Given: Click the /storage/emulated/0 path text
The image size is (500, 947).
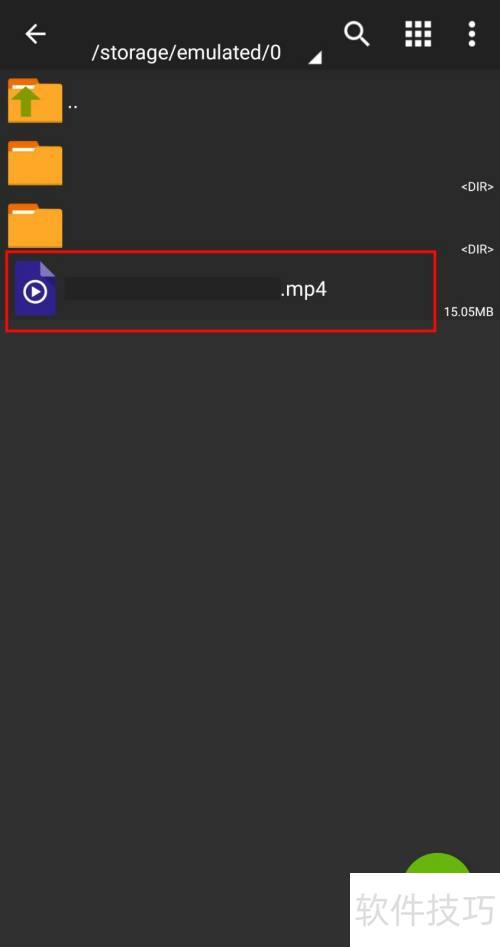Looking at the screenshot, I should (x=186, y=53).
